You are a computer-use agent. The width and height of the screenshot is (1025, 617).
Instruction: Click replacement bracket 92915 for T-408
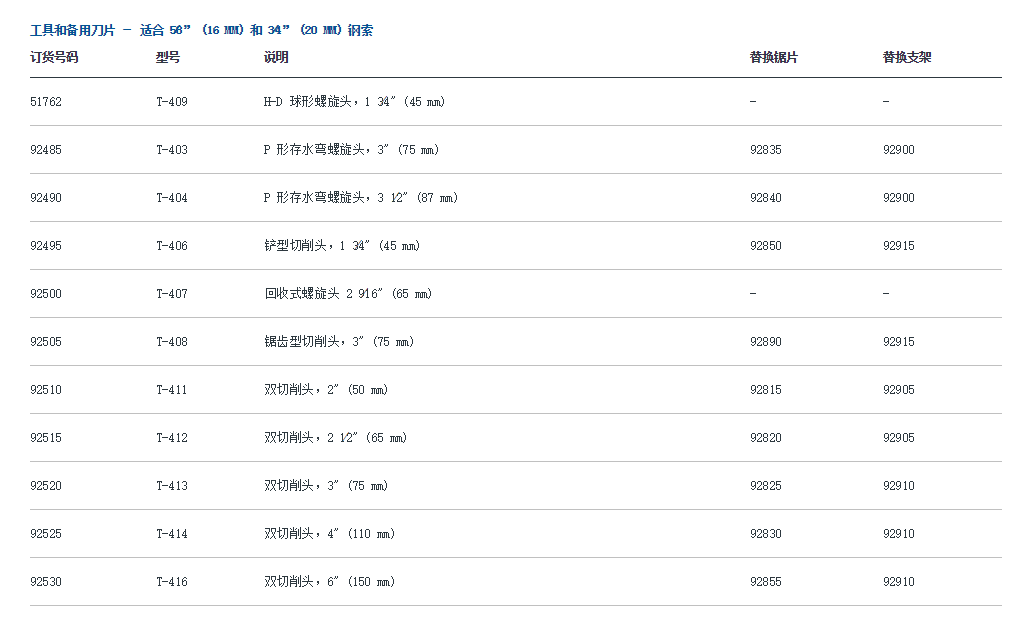pos(898,342)
